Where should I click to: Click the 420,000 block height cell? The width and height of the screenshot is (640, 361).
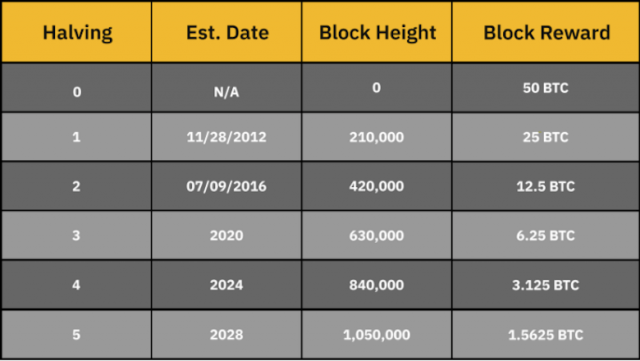pos(377,186)
